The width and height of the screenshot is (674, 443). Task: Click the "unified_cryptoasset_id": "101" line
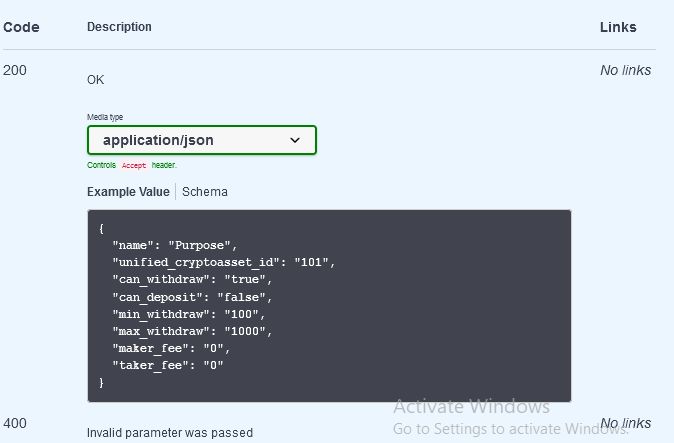[x=224, y=262]
